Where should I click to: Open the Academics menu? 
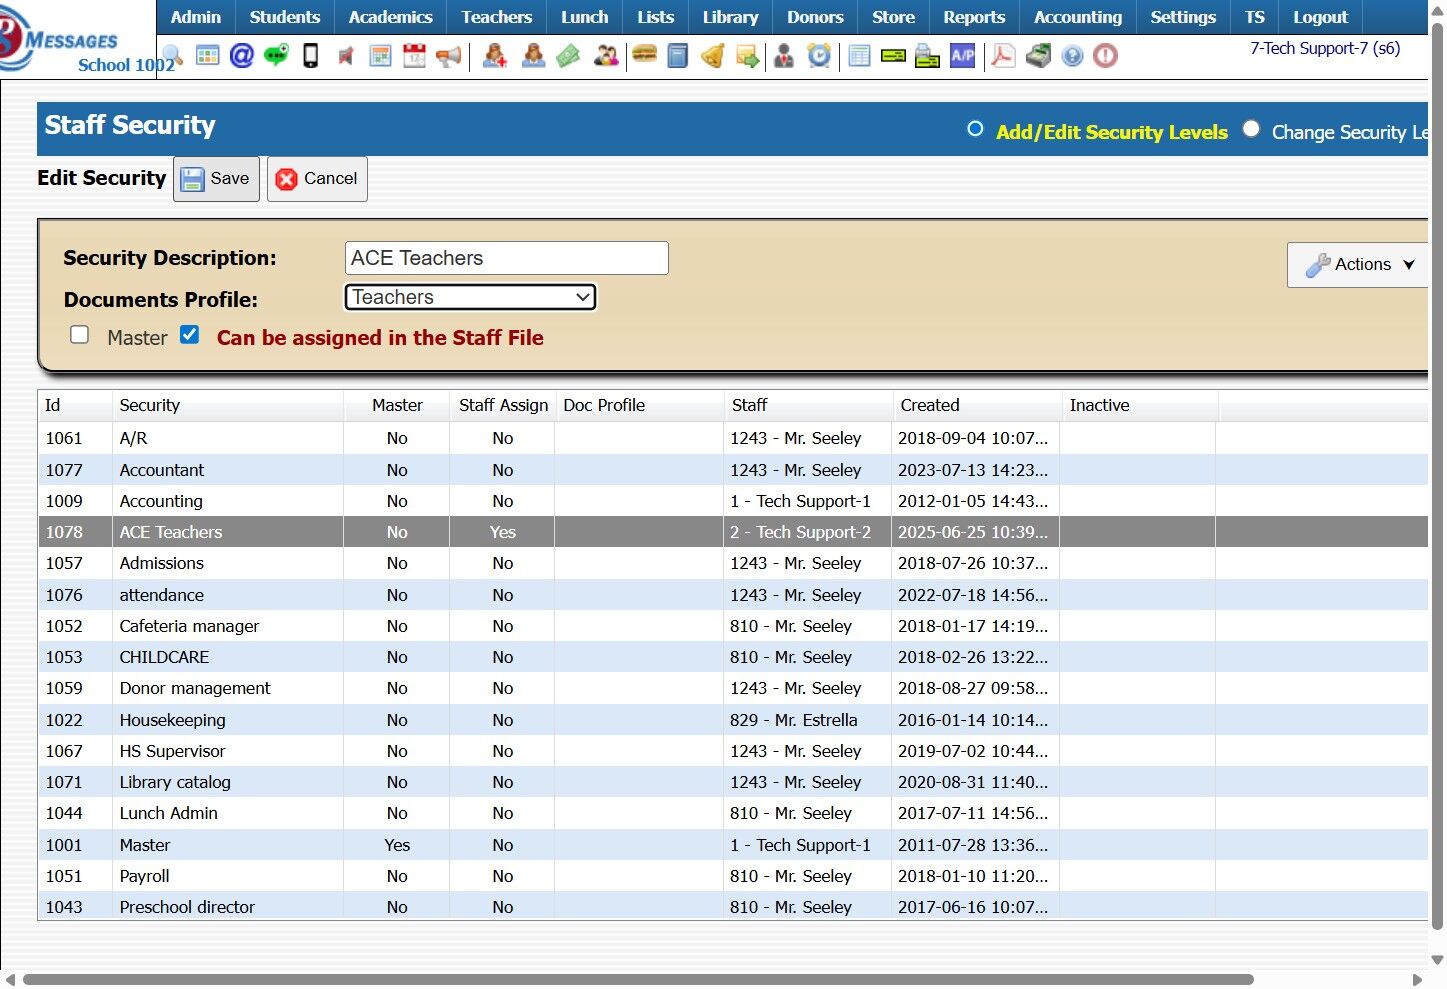point(390,17)
